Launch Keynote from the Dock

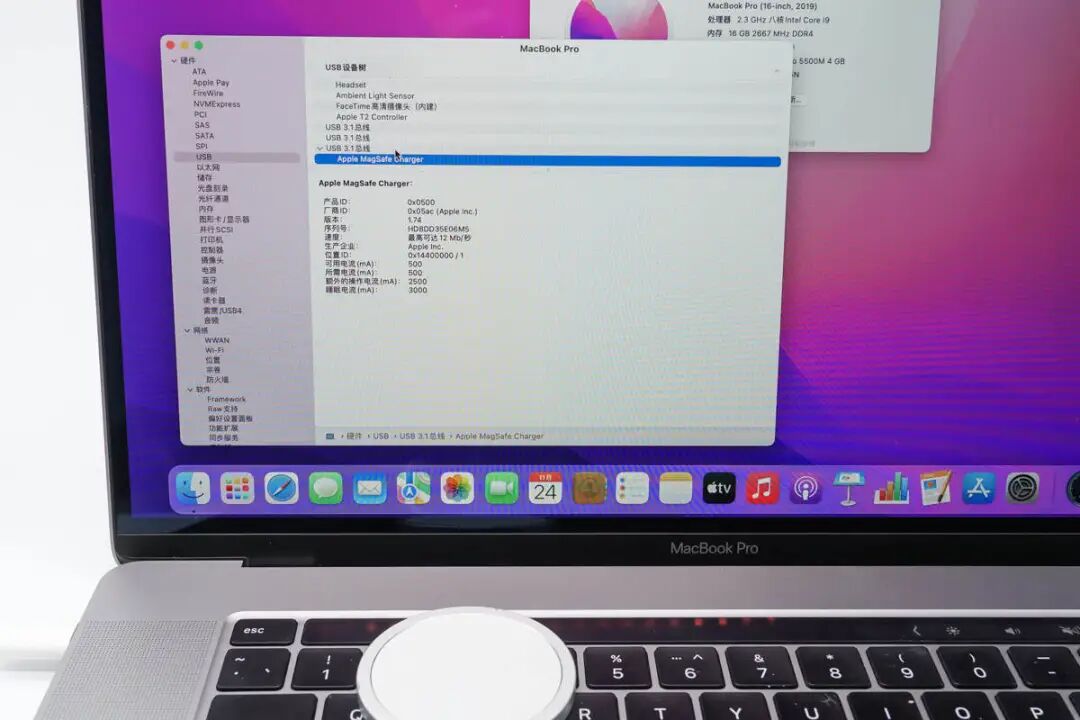[849, 488]
